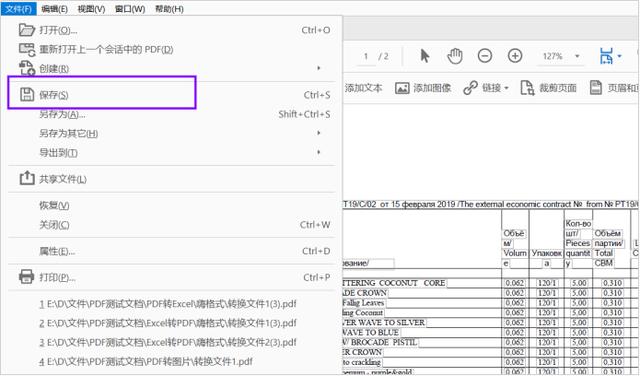Click the folder icon for 打开(O)

[27, 30]
